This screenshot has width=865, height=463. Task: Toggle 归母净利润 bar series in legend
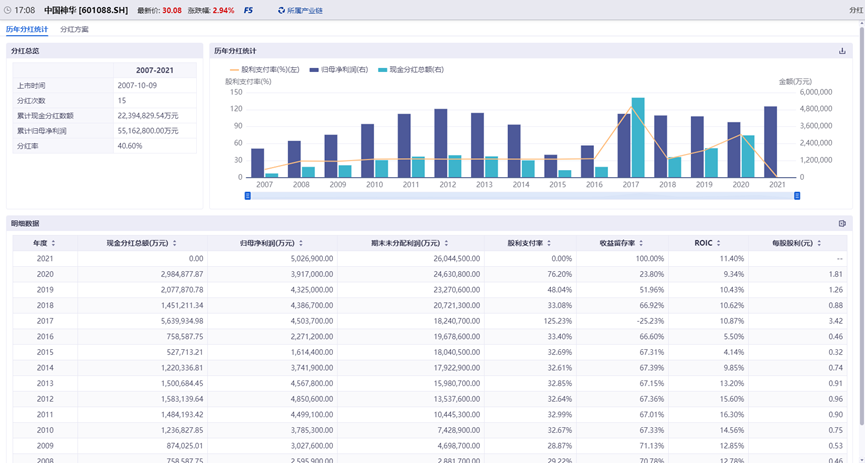point(339,70)
